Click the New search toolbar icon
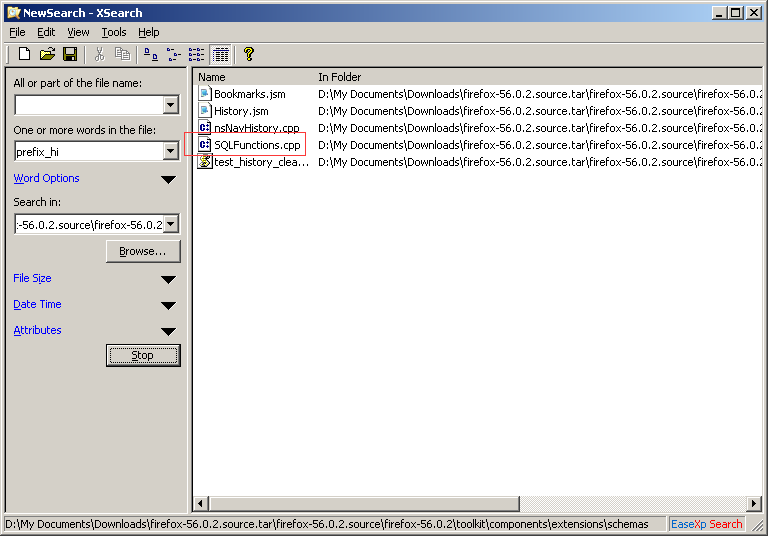This screenshot has width=768, height=536. point(24,54)
